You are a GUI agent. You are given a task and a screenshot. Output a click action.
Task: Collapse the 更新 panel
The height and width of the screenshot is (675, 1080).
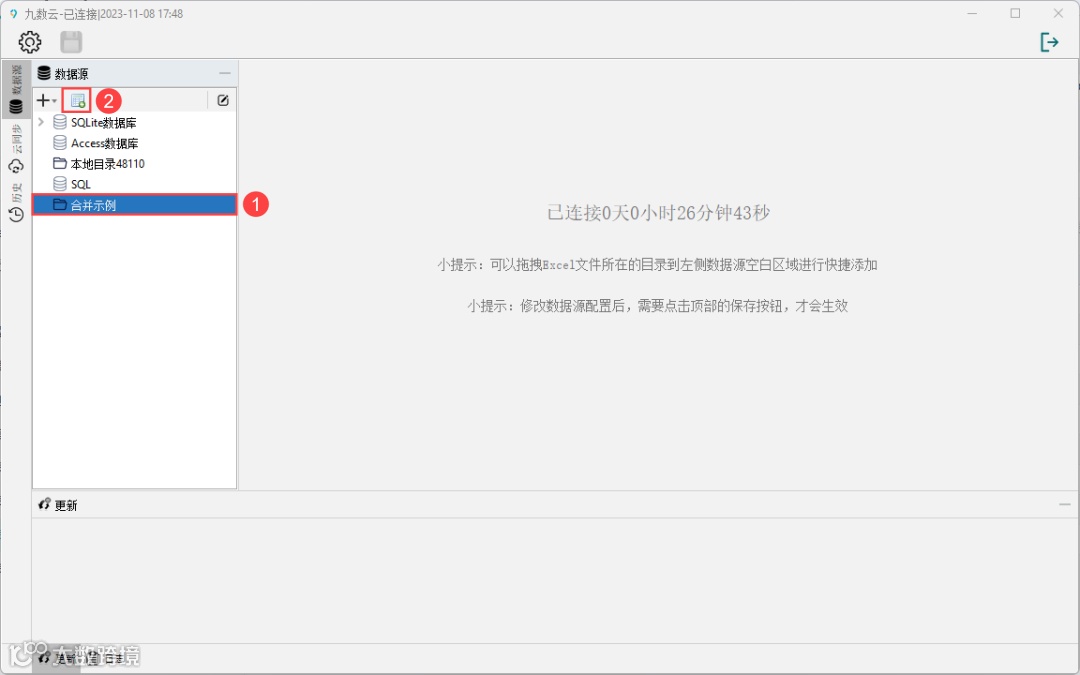[x=1066, y=504]
